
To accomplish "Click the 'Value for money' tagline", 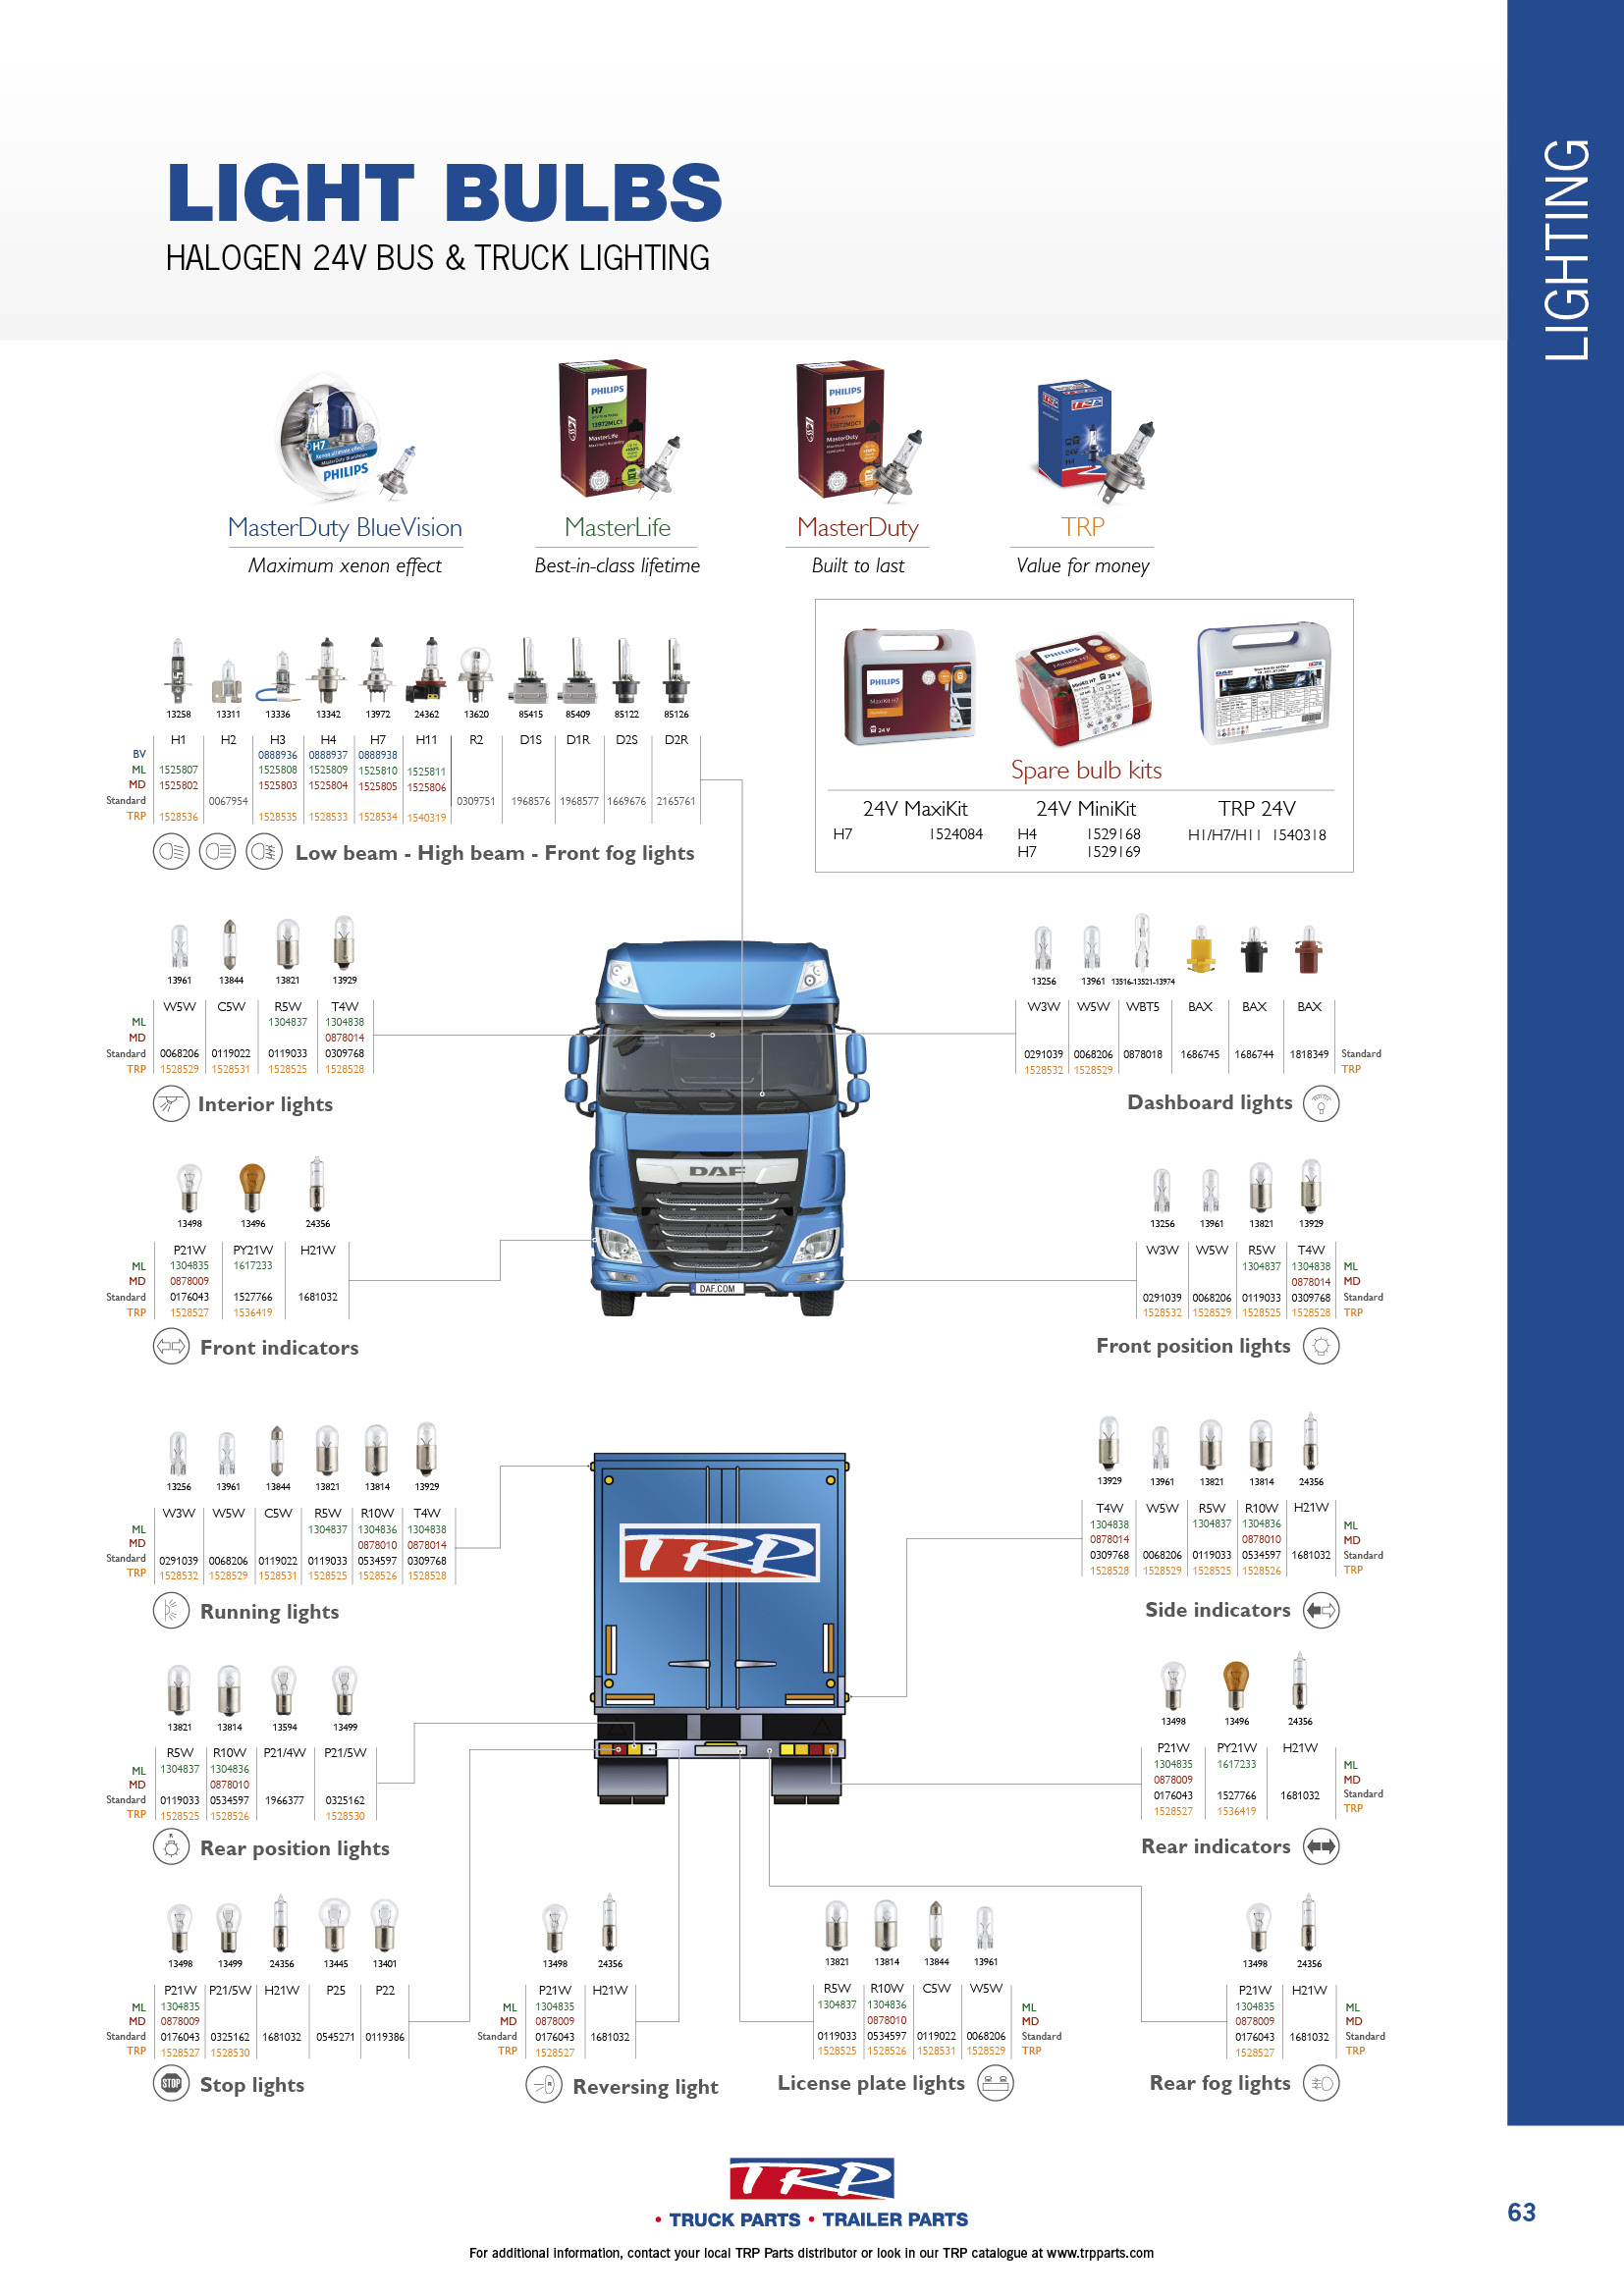I will click(x=1083, y=566).
